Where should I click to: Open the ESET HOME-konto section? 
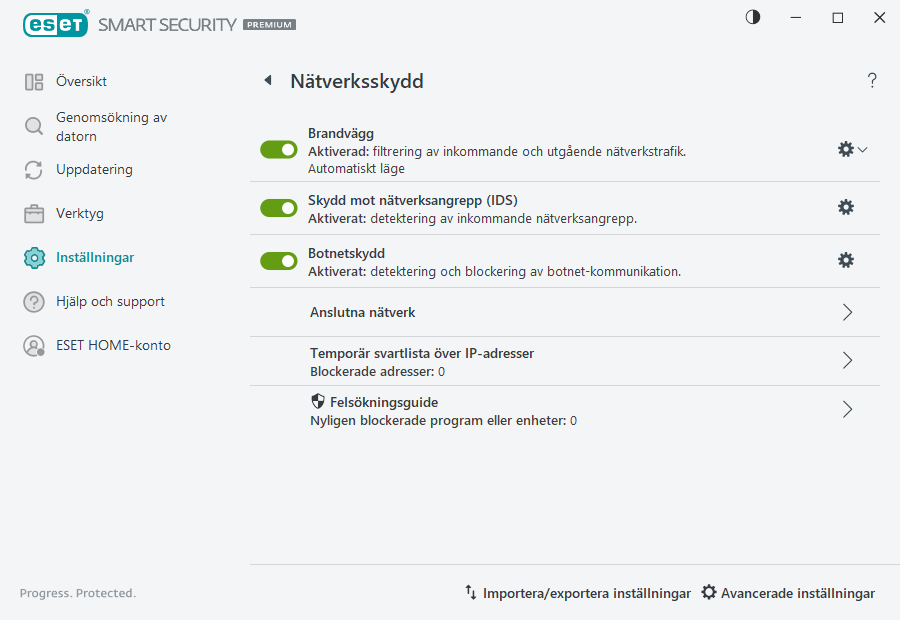tap(113, 345)
